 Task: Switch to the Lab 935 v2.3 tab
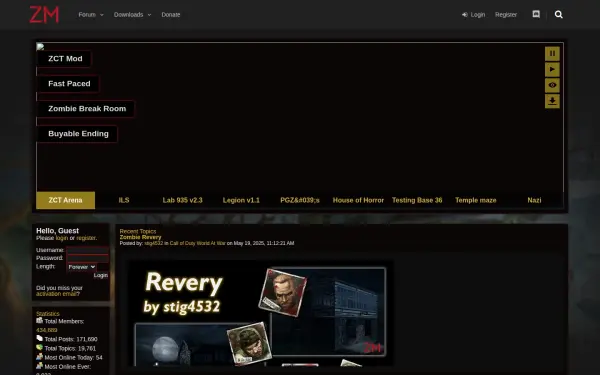183,200
